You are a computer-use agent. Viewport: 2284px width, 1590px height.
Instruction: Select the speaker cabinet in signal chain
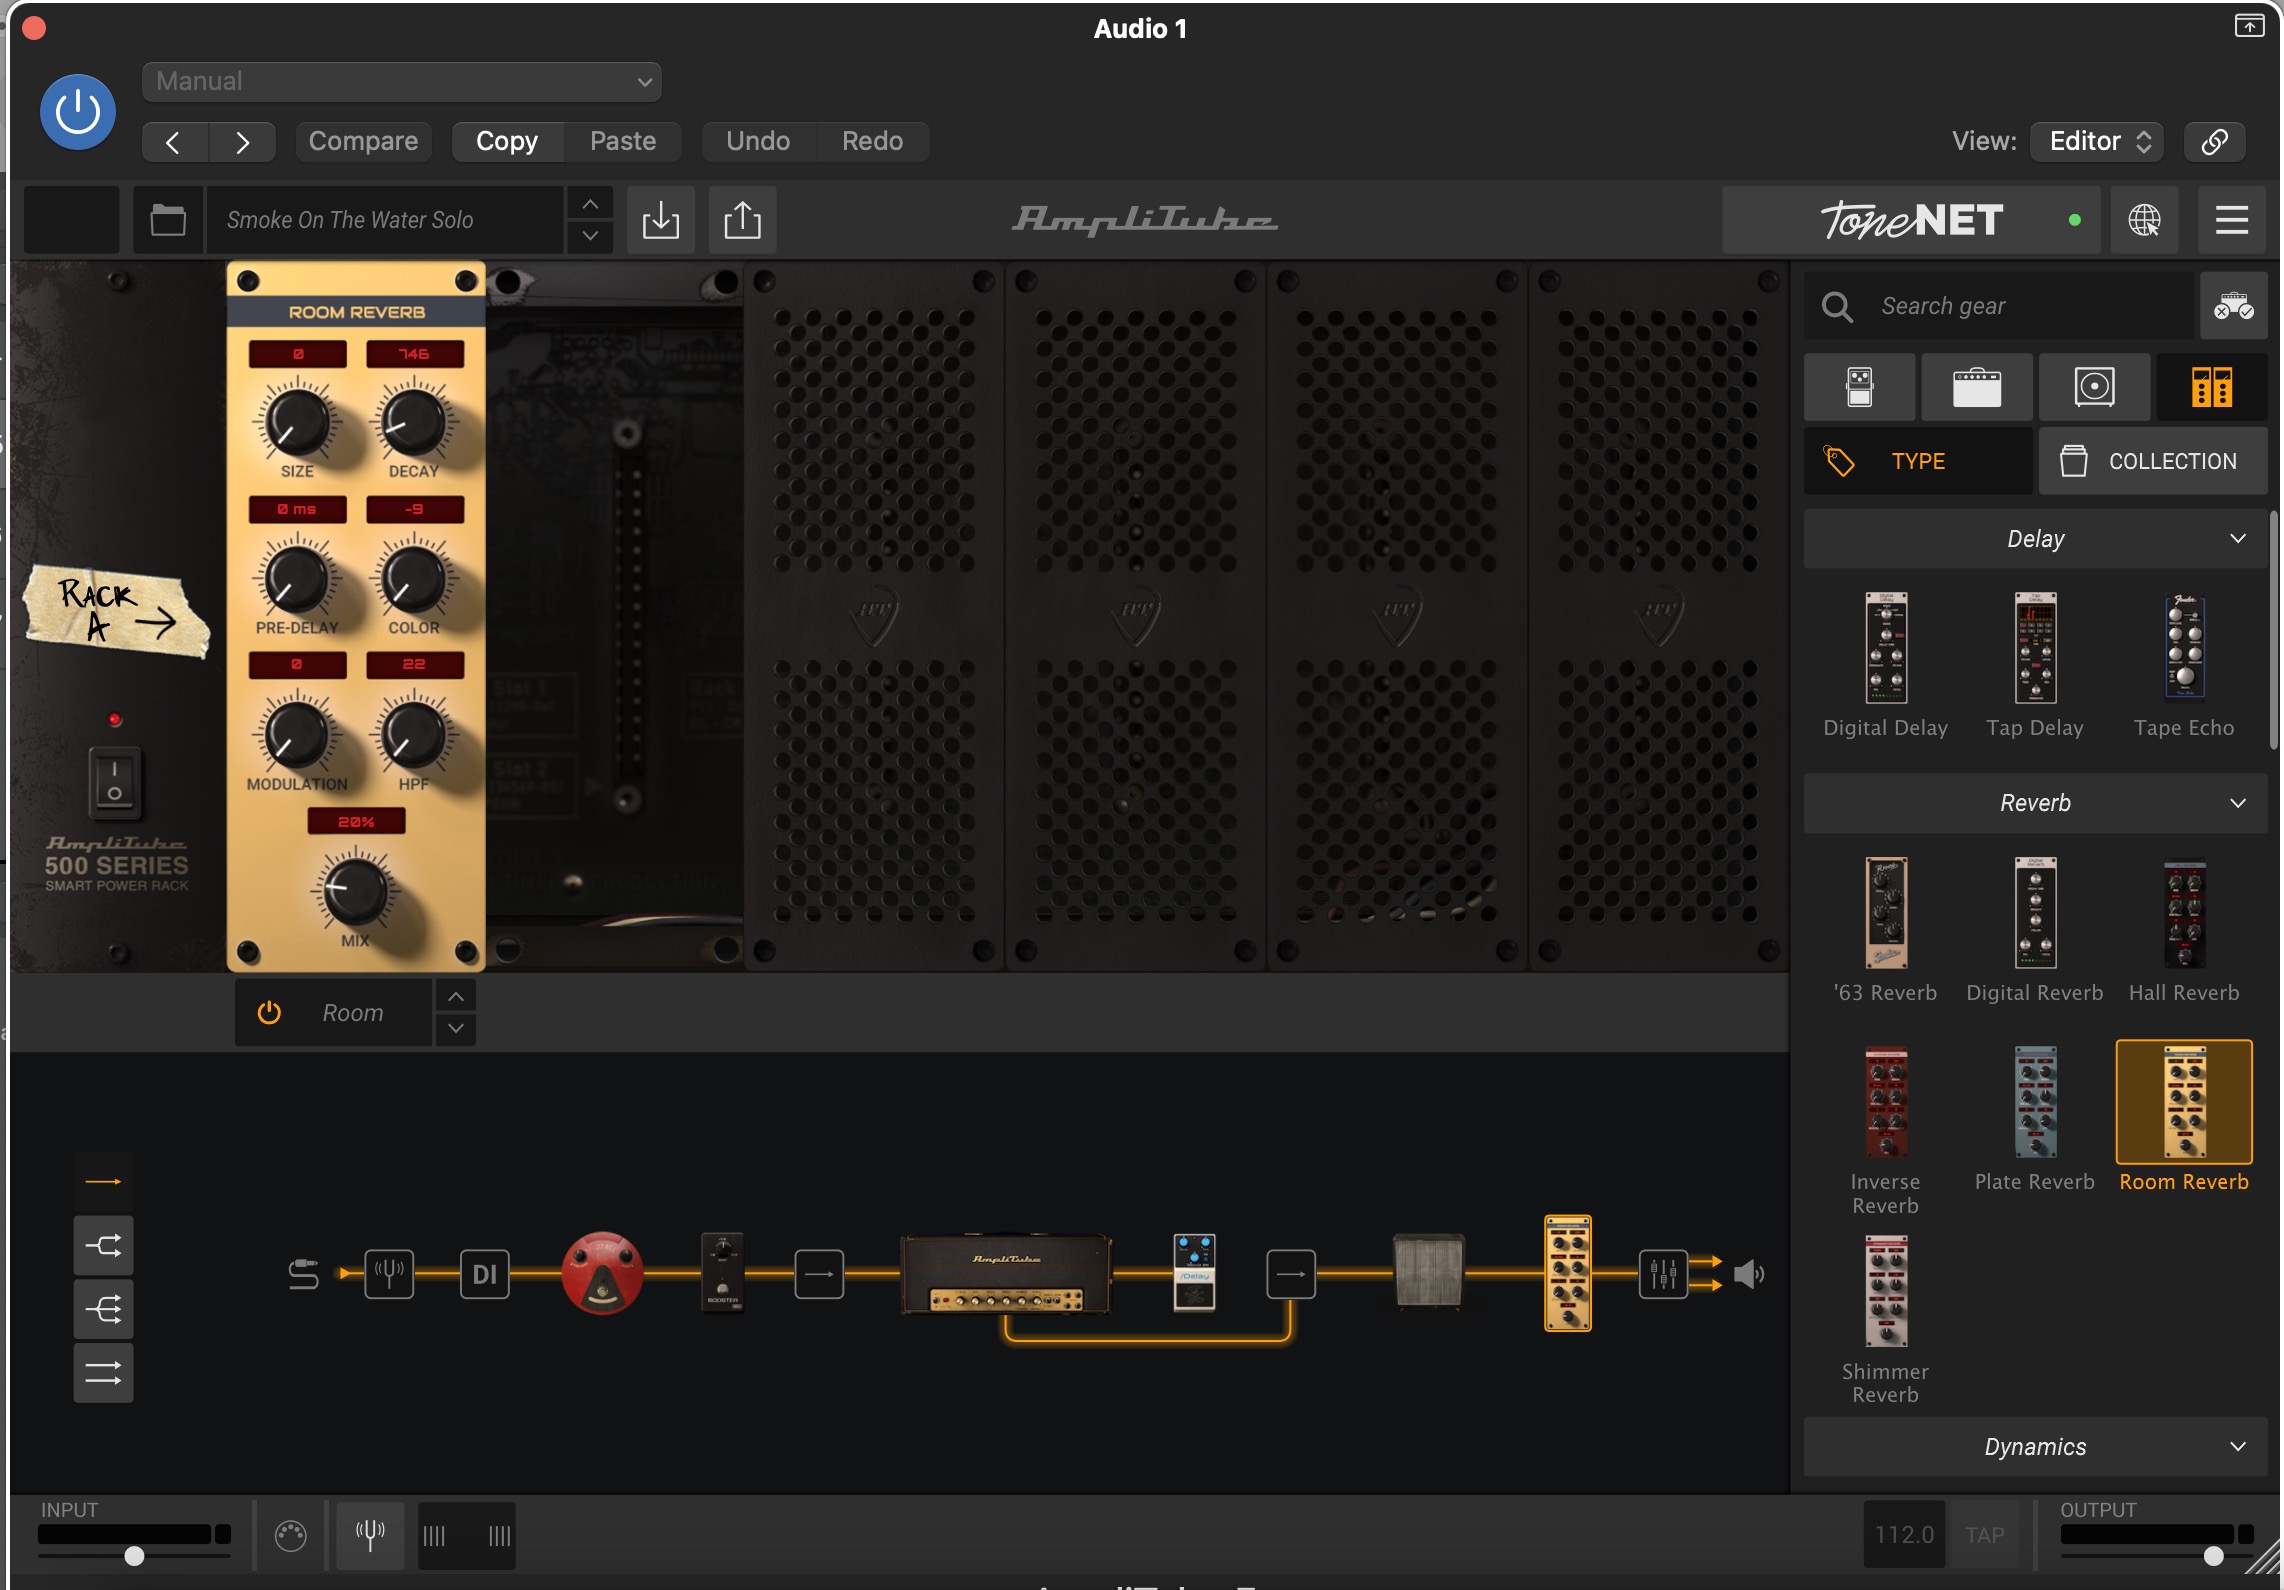pos(1428,1272)
